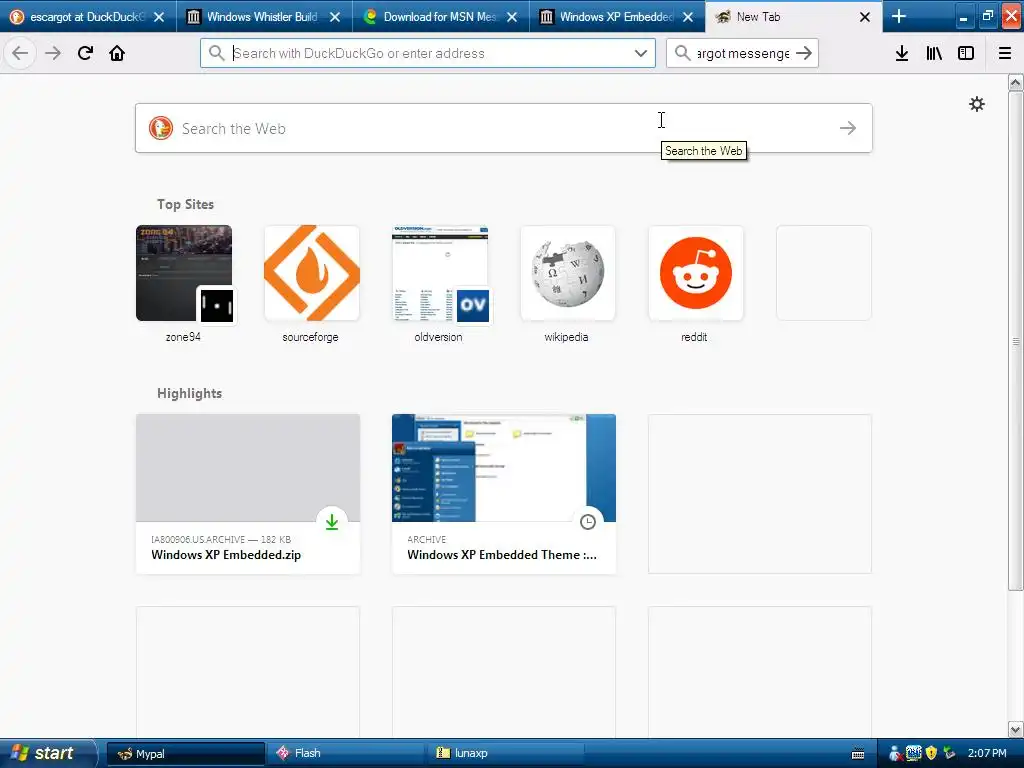The width and height of the screenshot is (1024, 768).
Task: Open Windows XP Embedded Theme highlight card
Action: click(504, 494)
